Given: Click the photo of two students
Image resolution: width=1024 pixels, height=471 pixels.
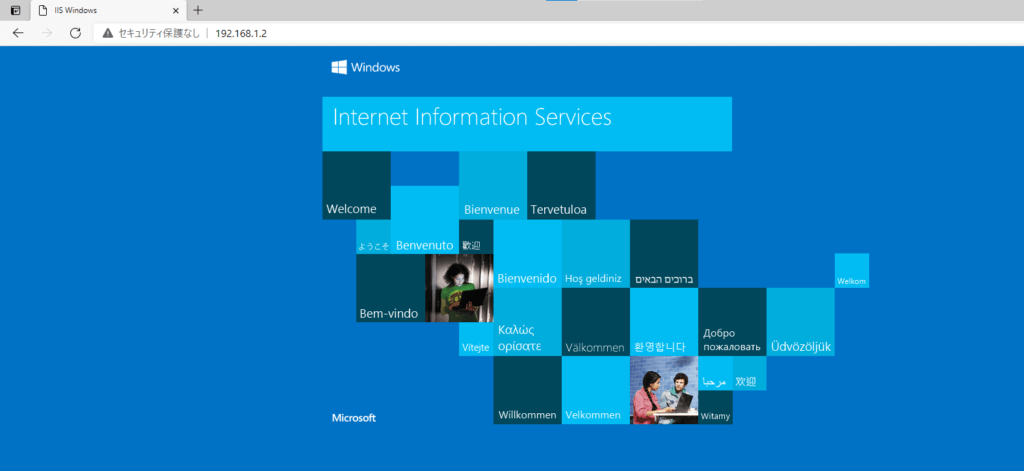Looking at the screenshot, I should (664, 390).
